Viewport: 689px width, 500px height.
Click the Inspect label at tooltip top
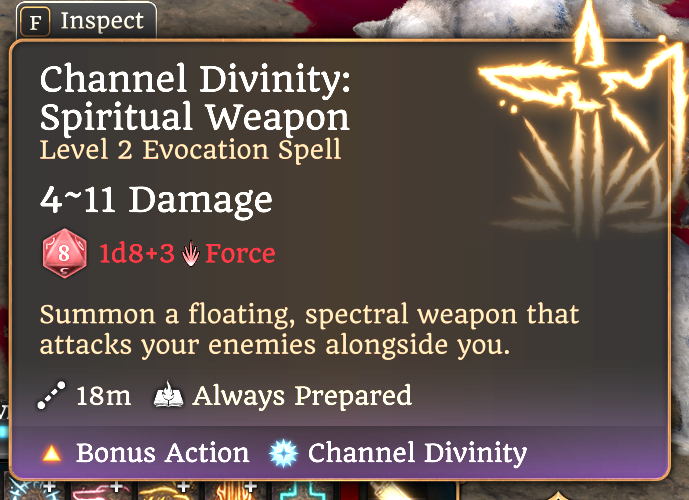coord(102,21)
